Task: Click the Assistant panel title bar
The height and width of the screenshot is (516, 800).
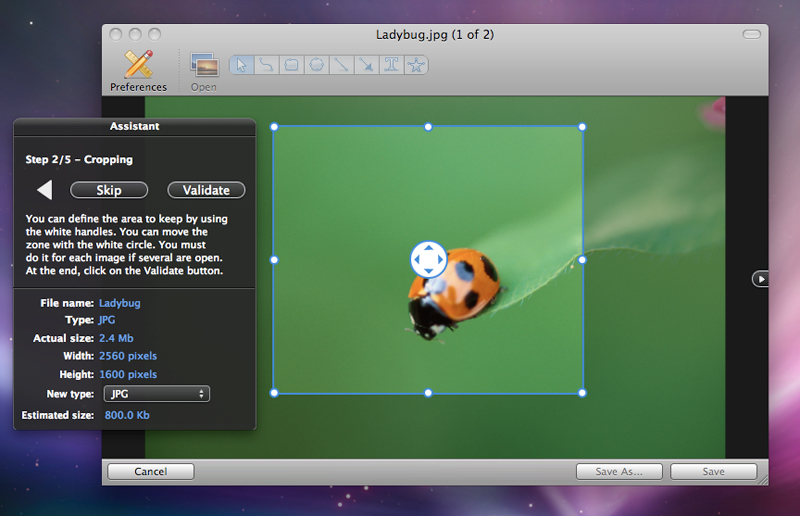Action: click(135, 127)
